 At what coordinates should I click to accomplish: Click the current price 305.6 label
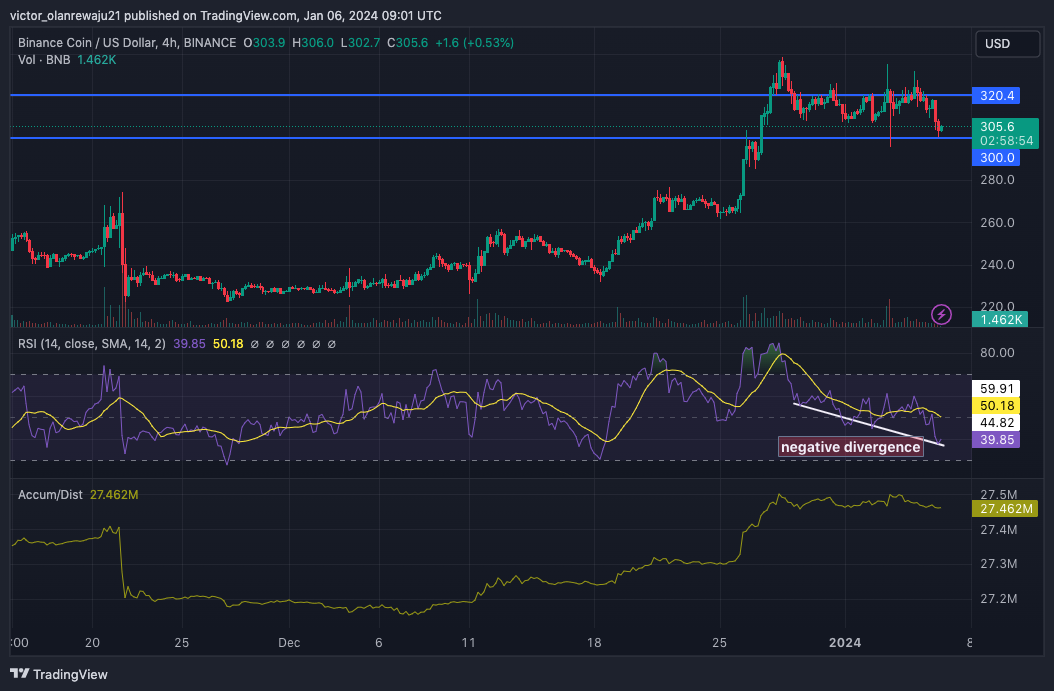(997, 126)
